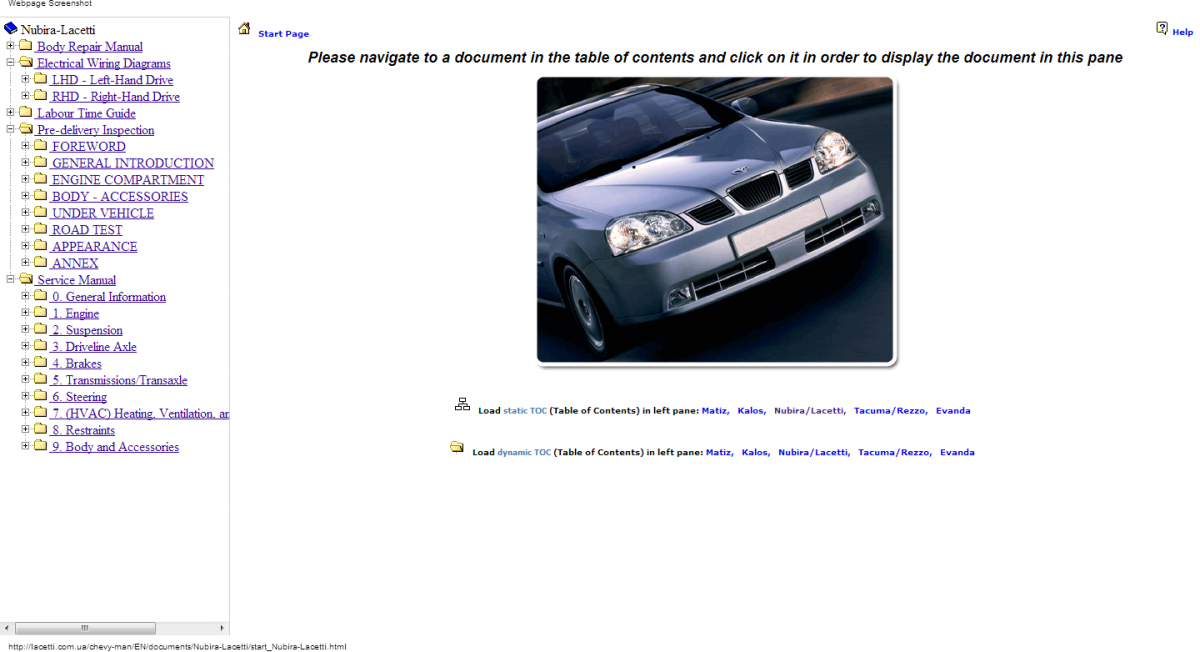Open 3. Driveline Axle in the tree

pyautogui.click(x=93, y=347)
